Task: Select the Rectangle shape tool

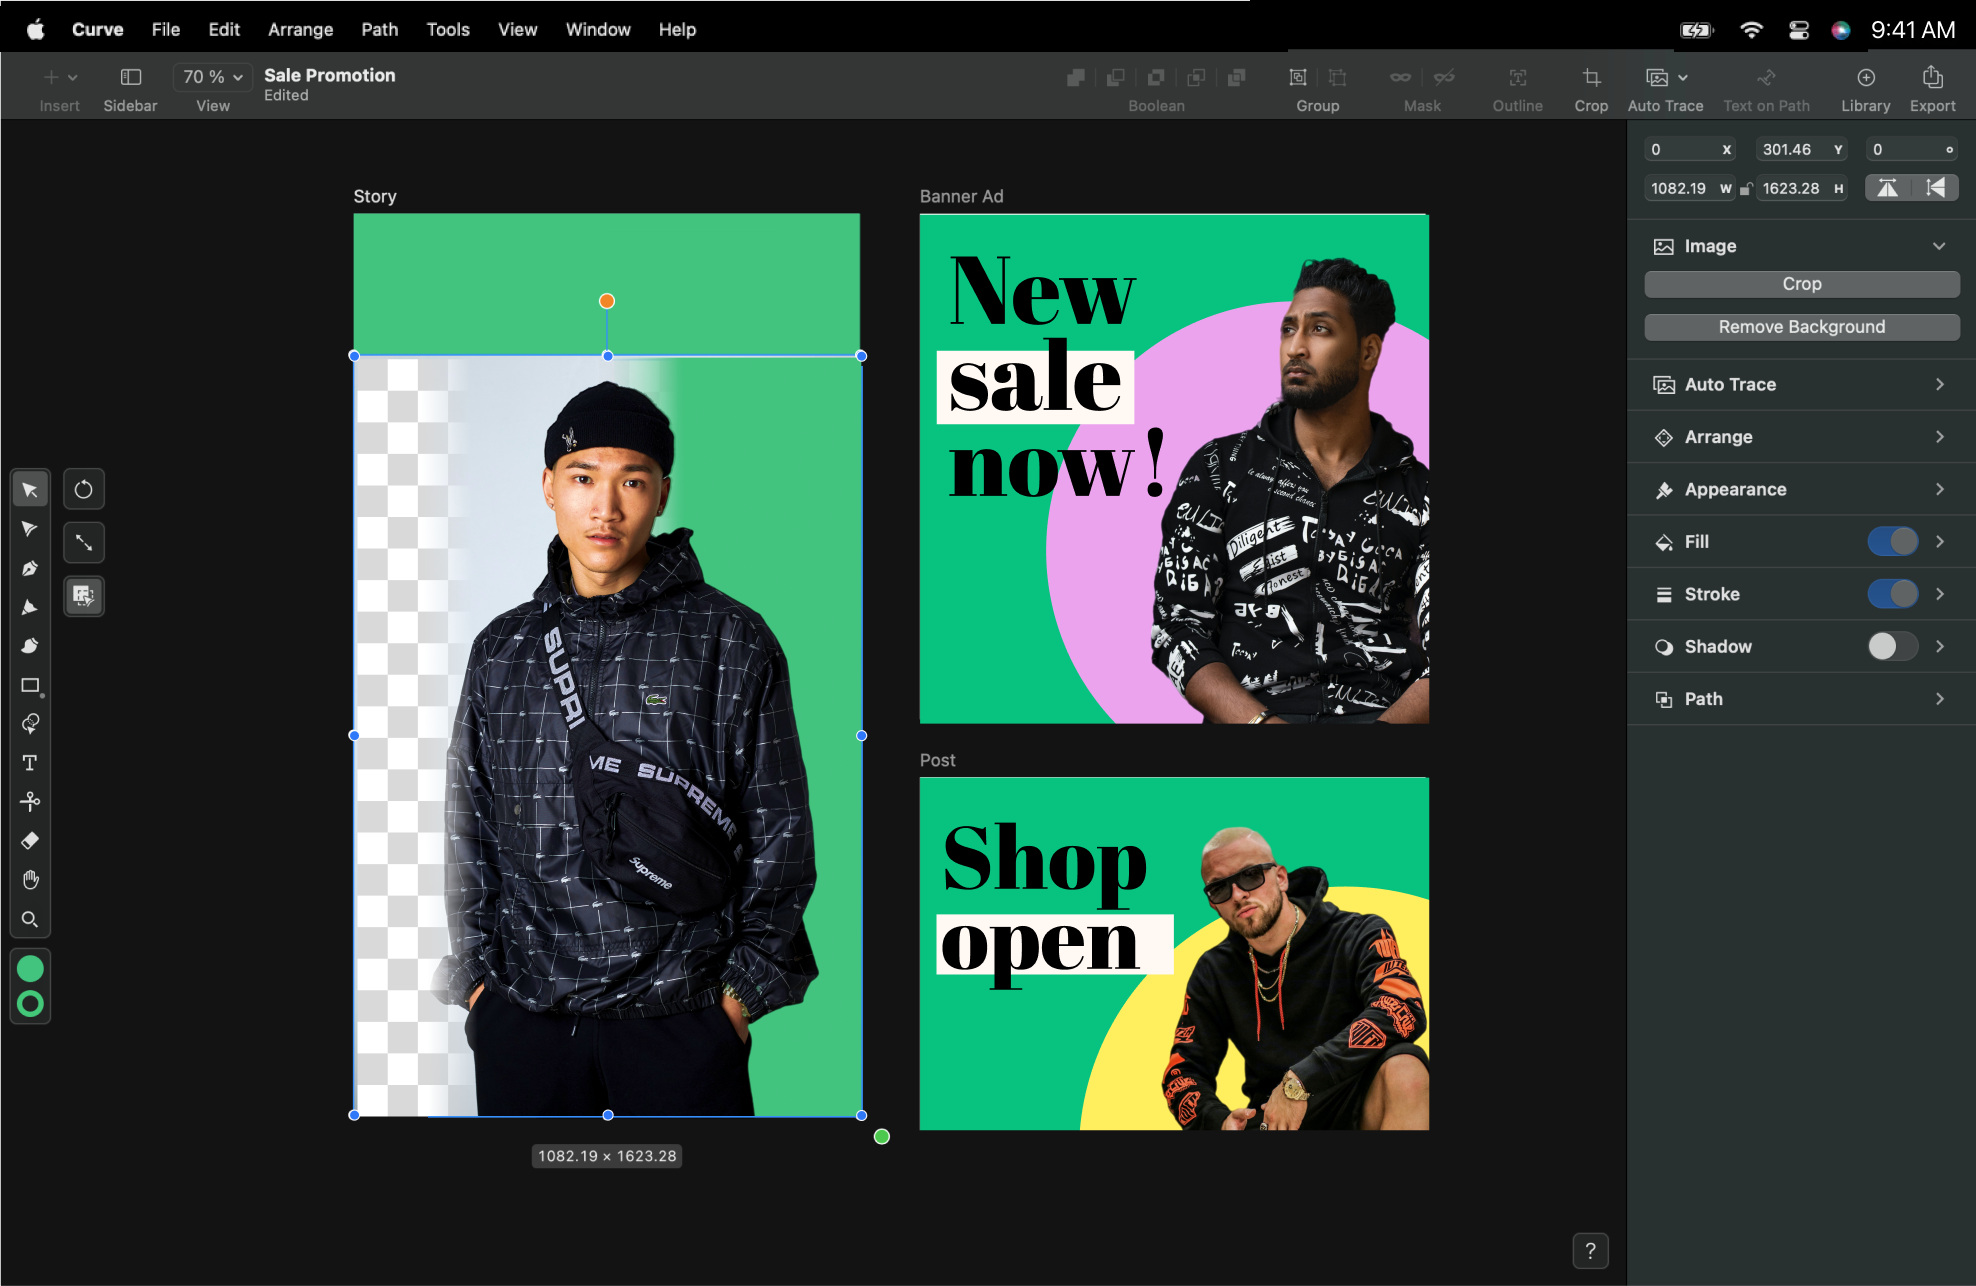Action: click(x=30, y=686)
